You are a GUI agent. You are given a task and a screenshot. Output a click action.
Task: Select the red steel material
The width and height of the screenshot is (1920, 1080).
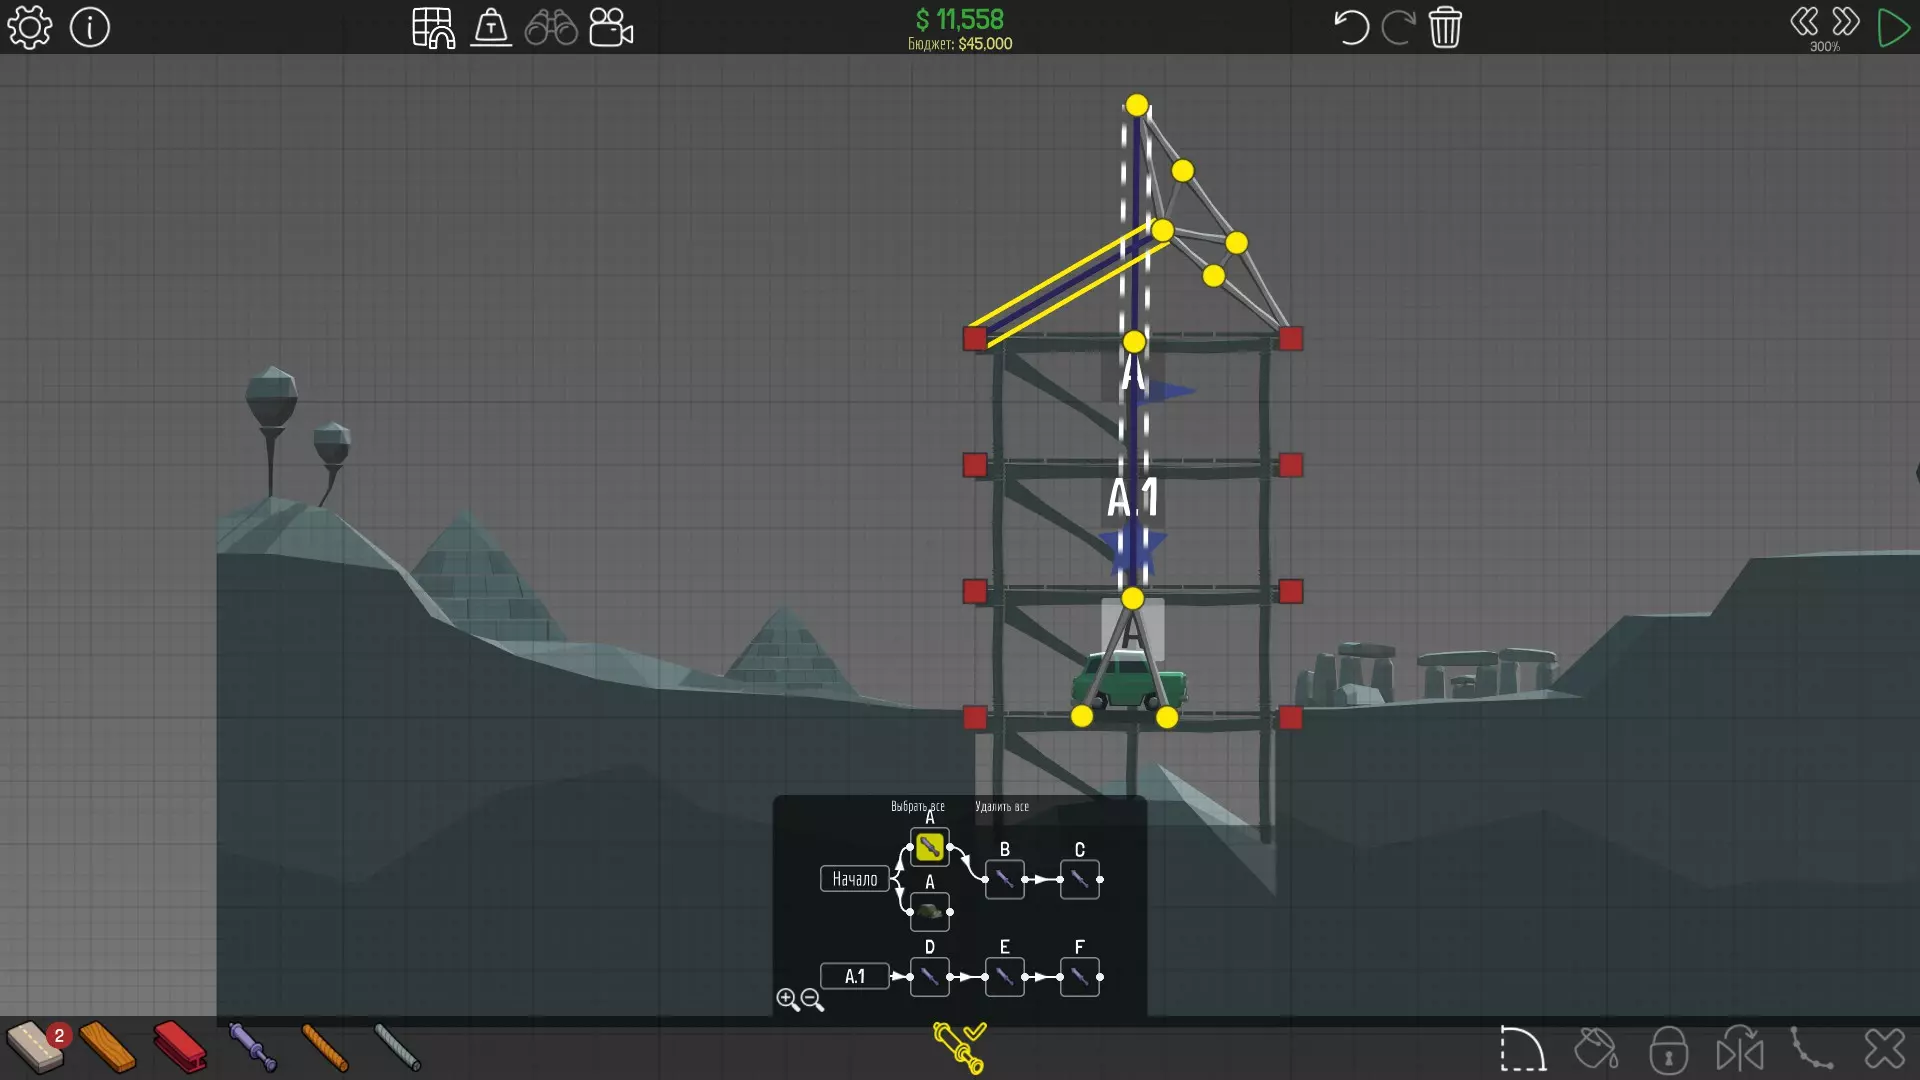click(180, 1047)
